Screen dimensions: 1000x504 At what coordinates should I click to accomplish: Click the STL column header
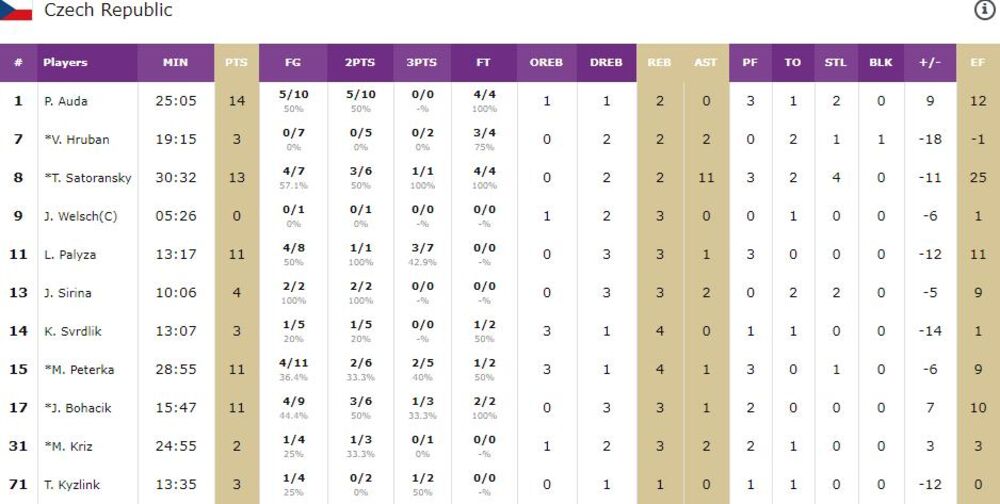[836, 62]
